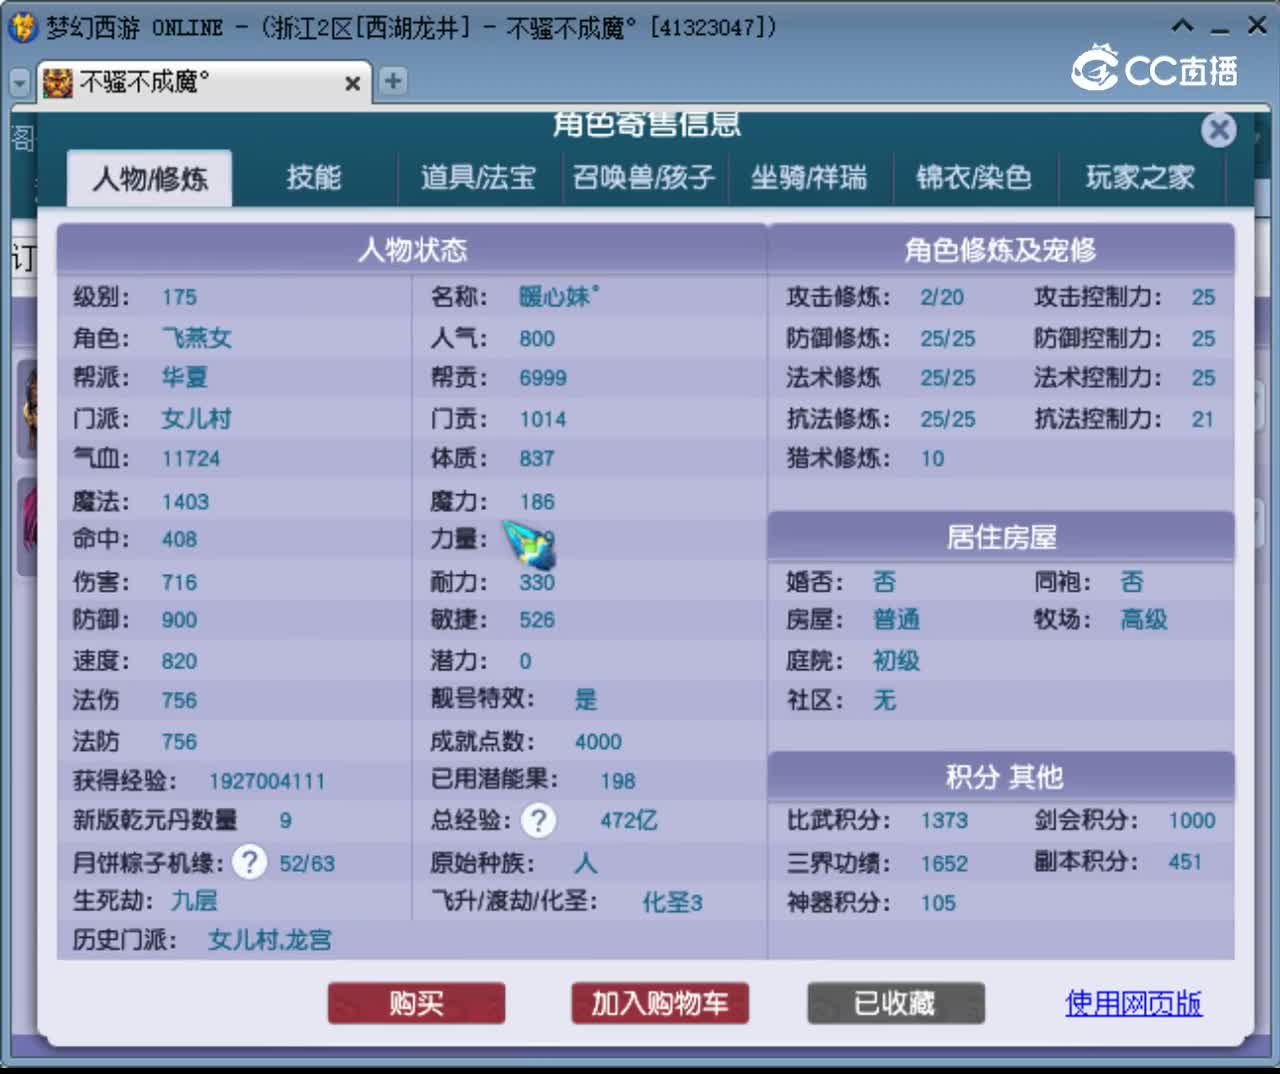Click the 角色 value 飞燕女
Image resolution: width=1280 pixels, height=1074 pixels.
click(x=197, y=338)
